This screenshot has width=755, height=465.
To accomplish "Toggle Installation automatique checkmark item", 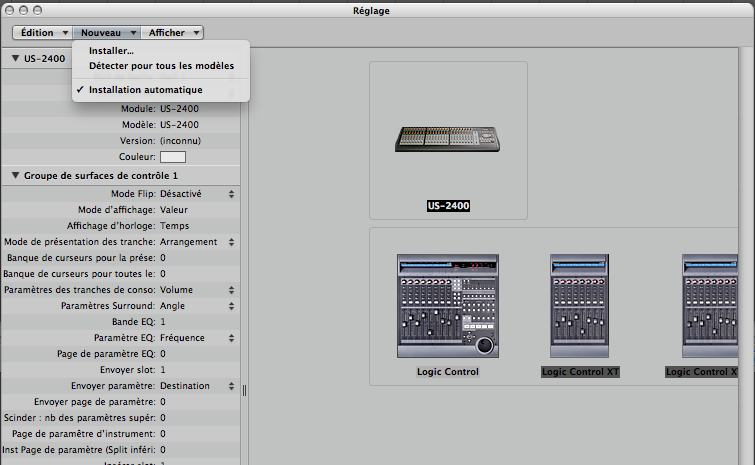I will point(145,90).
